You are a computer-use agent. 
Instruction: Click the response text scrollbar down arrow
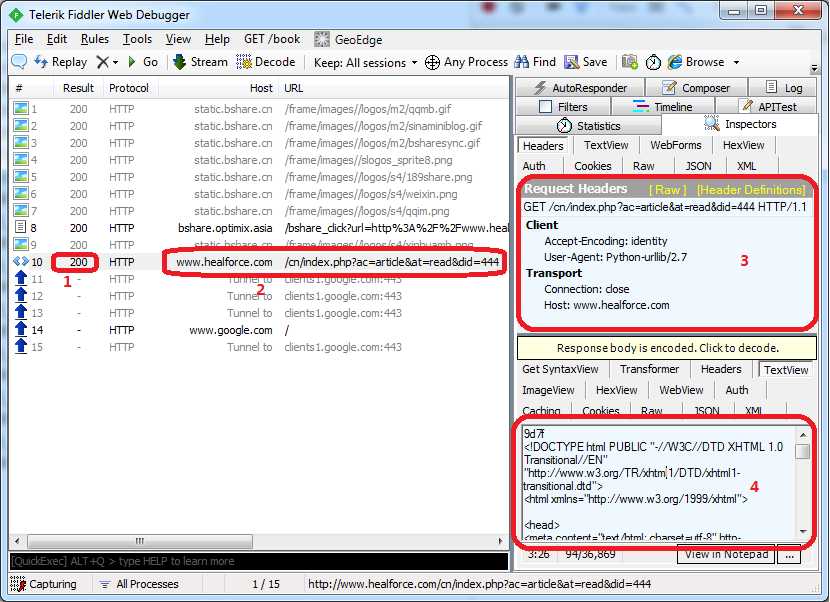click(803, 532)
